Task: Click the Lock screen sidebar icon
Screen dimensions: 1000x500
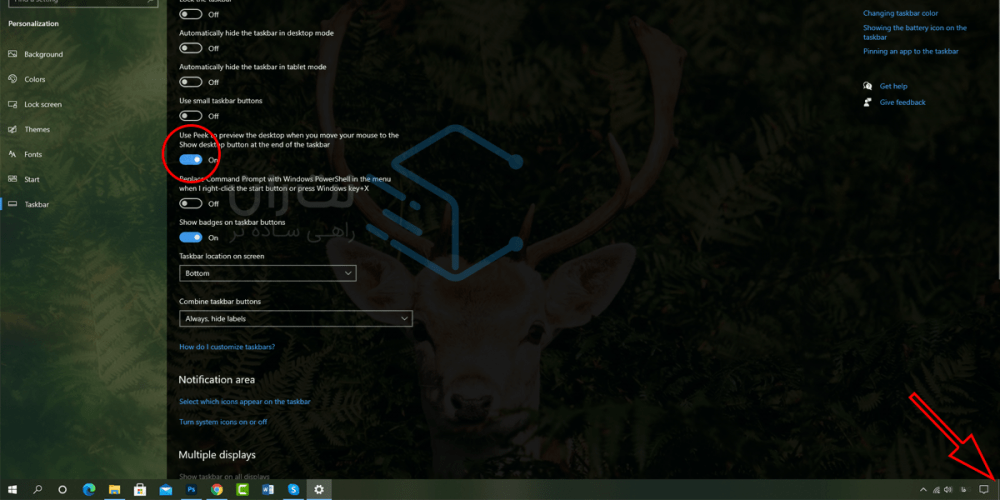Action: (12, 104)
